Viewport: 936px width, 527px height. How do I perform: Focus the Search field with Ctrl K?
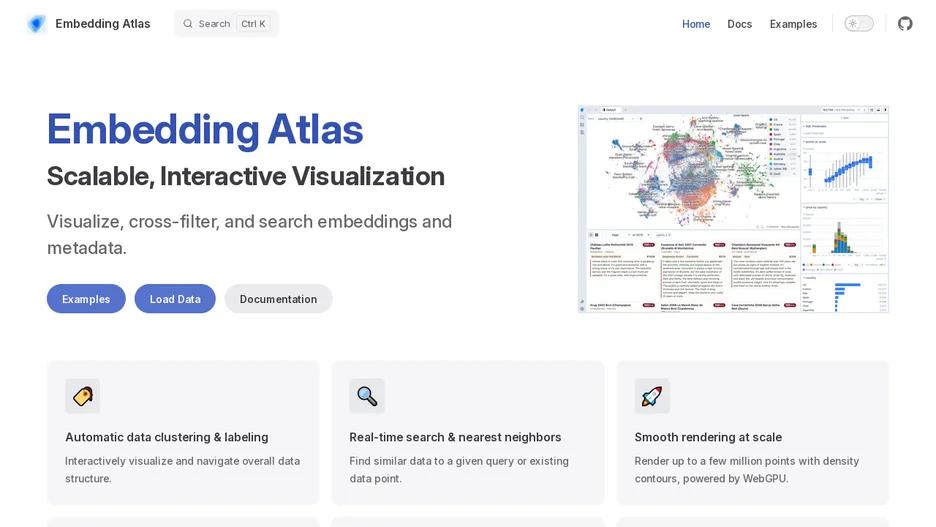coord(226,24)
